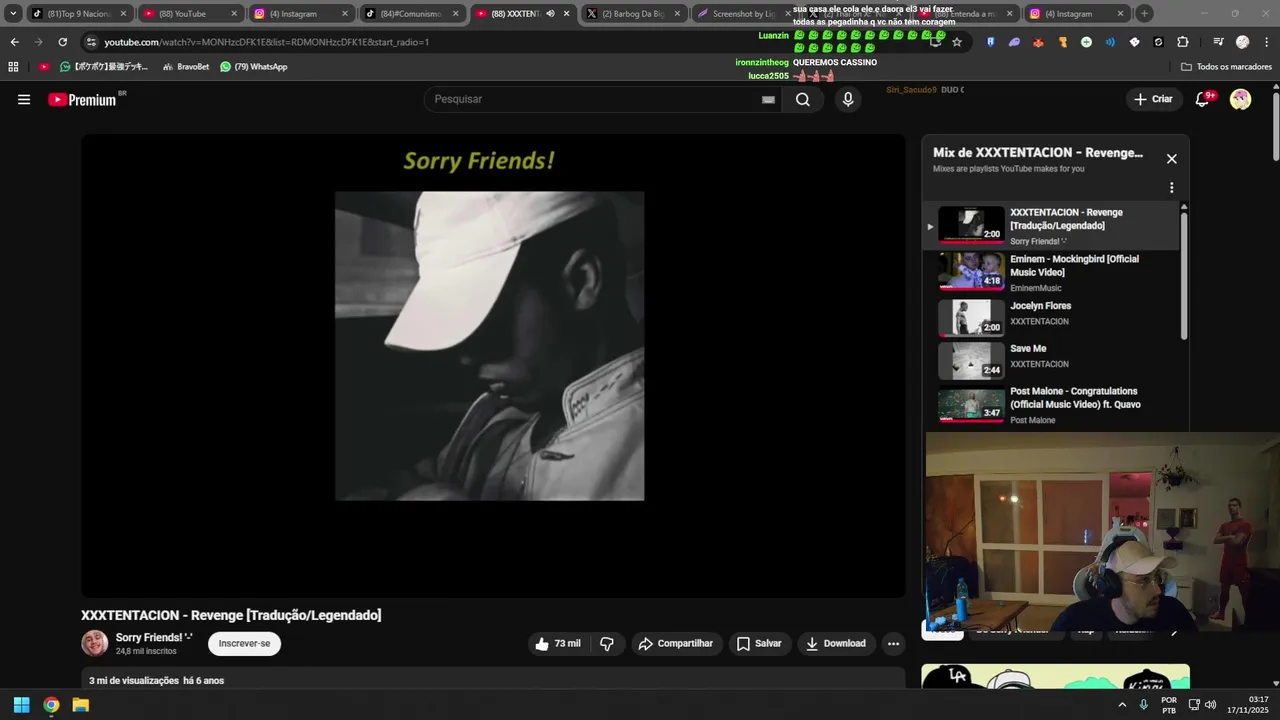Click the youtube.com URL in address bar
Image resolution: width=1280 pixels, height=720 pixels.
coord(267,42)
